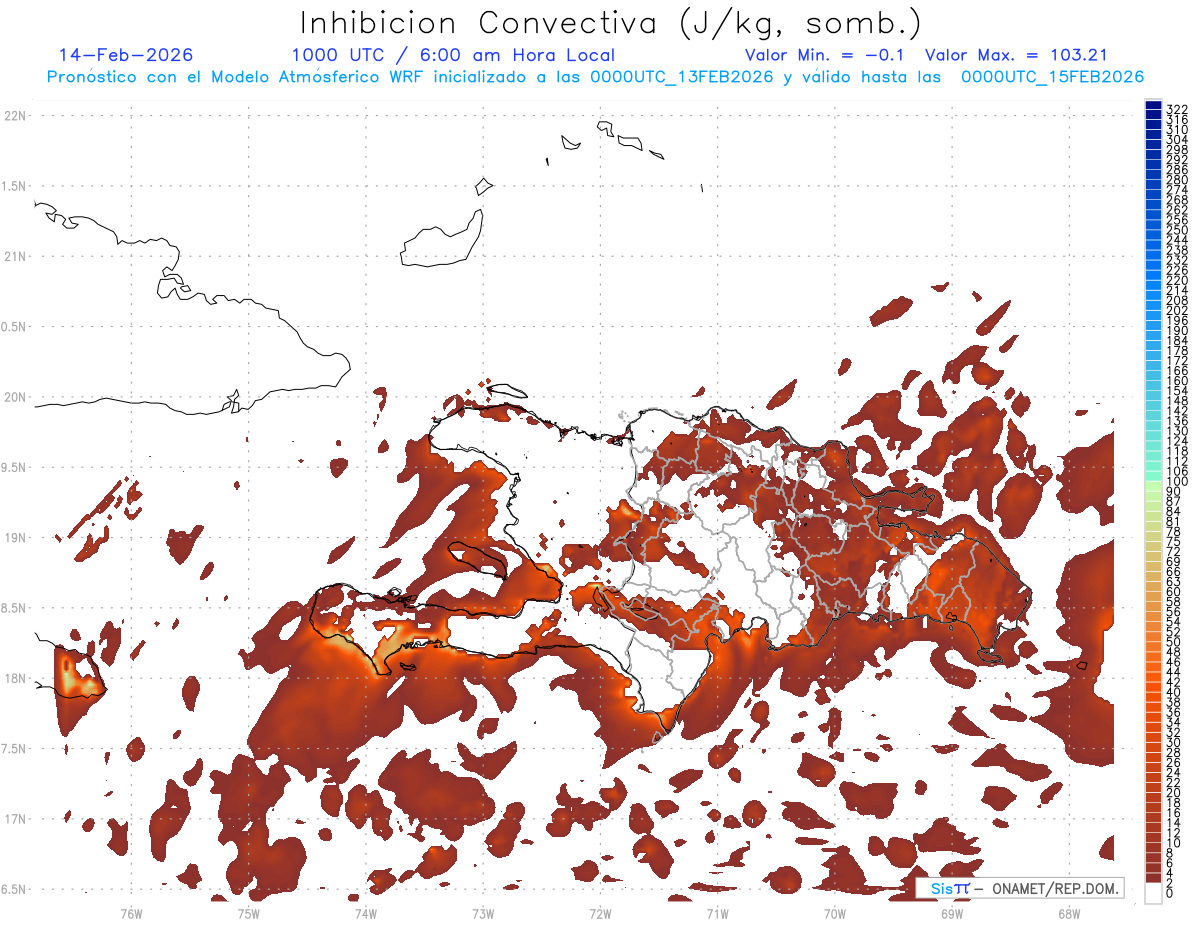The width and height of the screenshot is (1200, 927).
Task: Click the dark blue 322 colorbar swatch
Action: (1153, 105)
